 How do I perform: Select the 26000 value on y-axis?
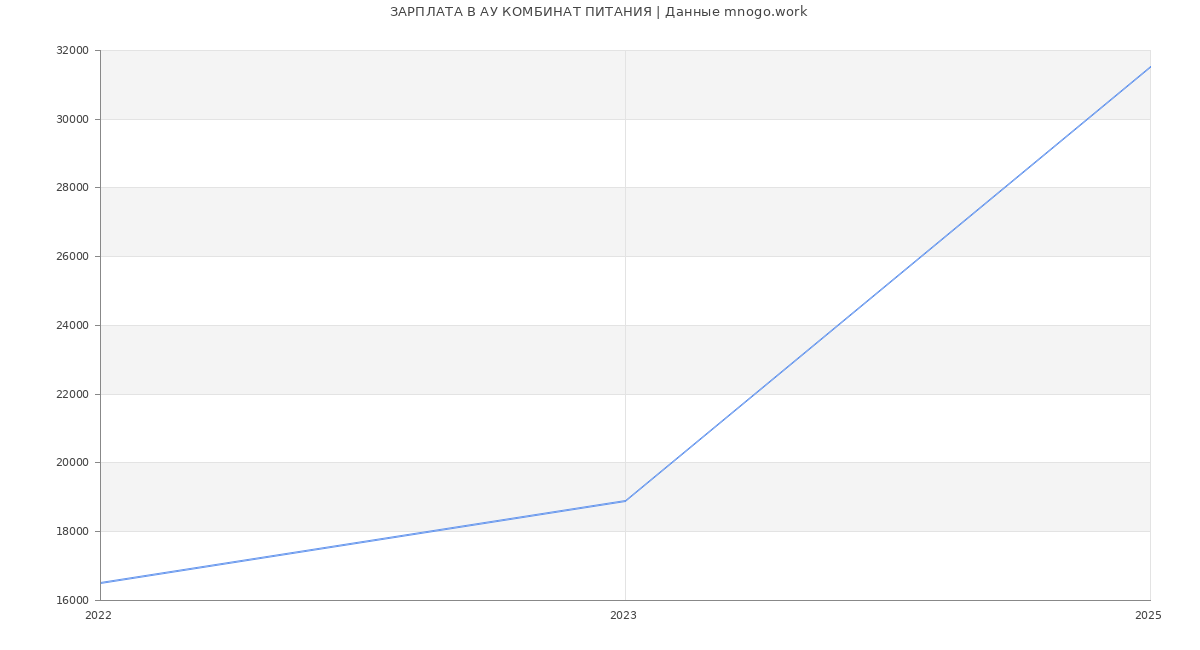coord(72,257)
